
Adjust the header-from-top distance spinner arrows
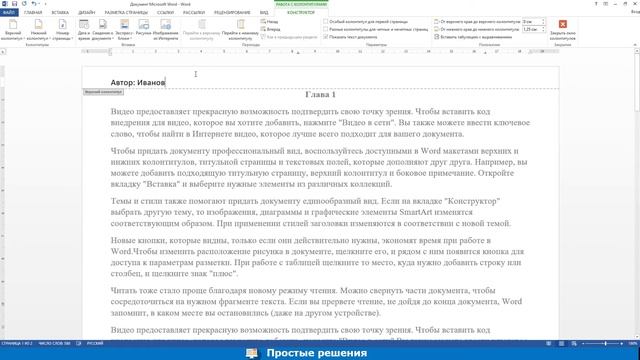[543, 22]
